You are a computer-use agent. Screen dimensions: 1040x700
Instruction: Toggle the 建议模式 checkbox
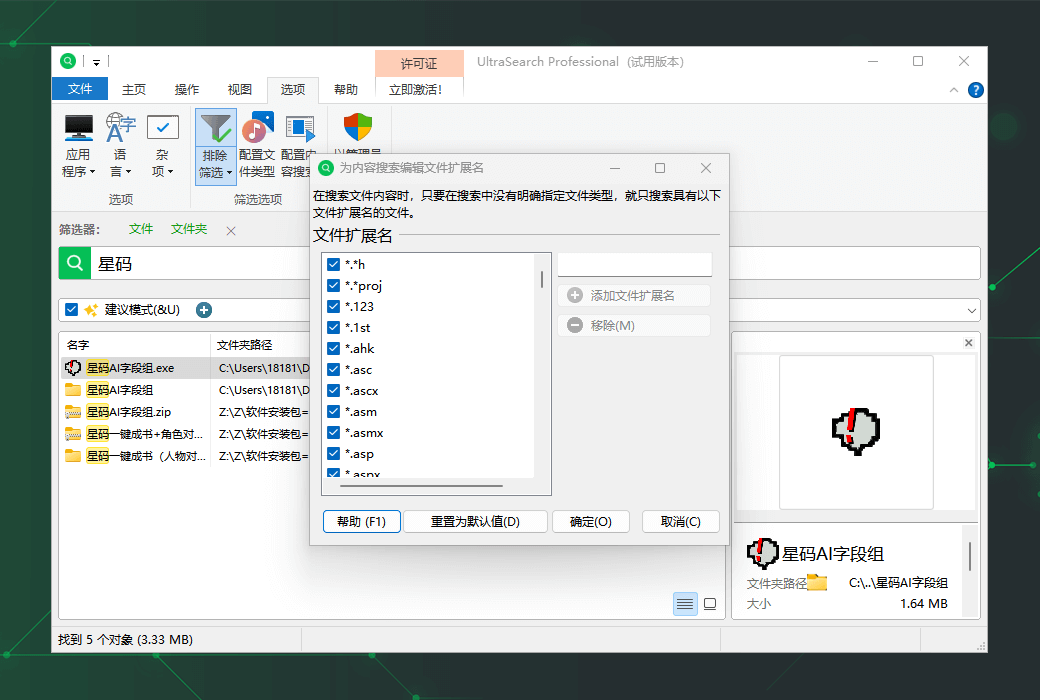(72, 310)
